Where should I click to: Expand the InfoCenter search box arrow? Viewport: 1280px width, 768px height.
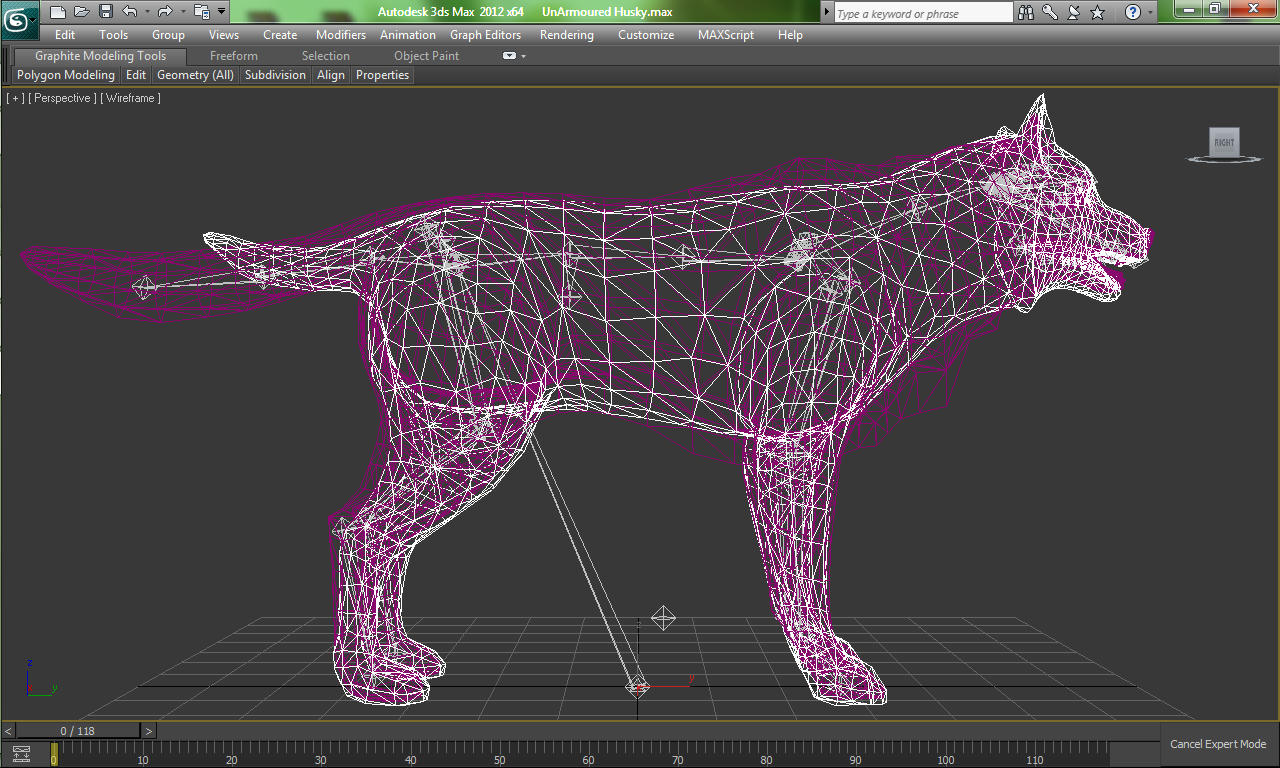coord(826,13)
